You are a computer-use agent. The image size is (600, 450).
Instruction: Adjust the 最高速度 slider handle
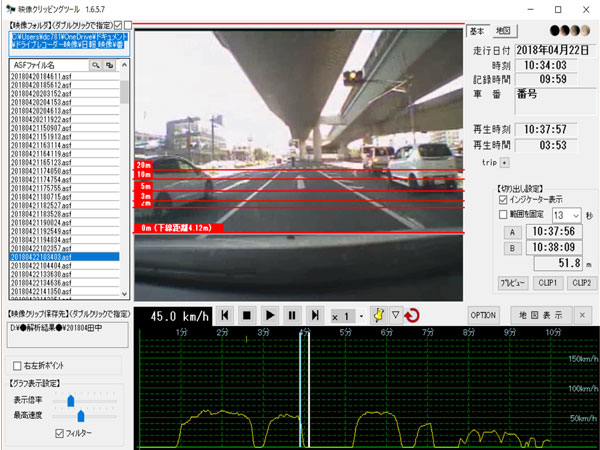[x=81, y=416]
